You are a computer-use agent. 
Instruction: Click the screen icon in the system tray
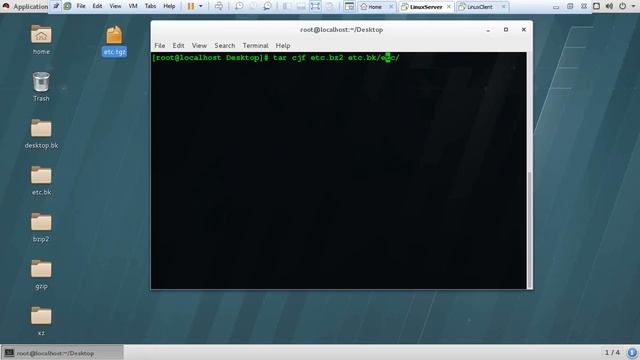coord(596,6)
